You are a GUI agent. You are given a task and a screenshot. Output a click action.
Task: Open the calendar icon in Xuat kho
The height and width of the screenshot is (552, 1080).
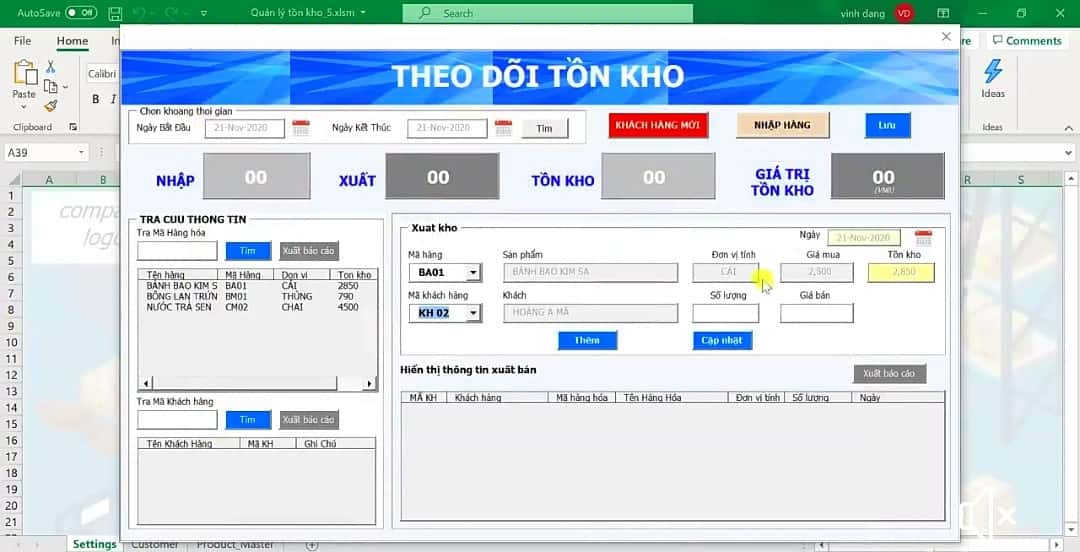coord(924,238)
